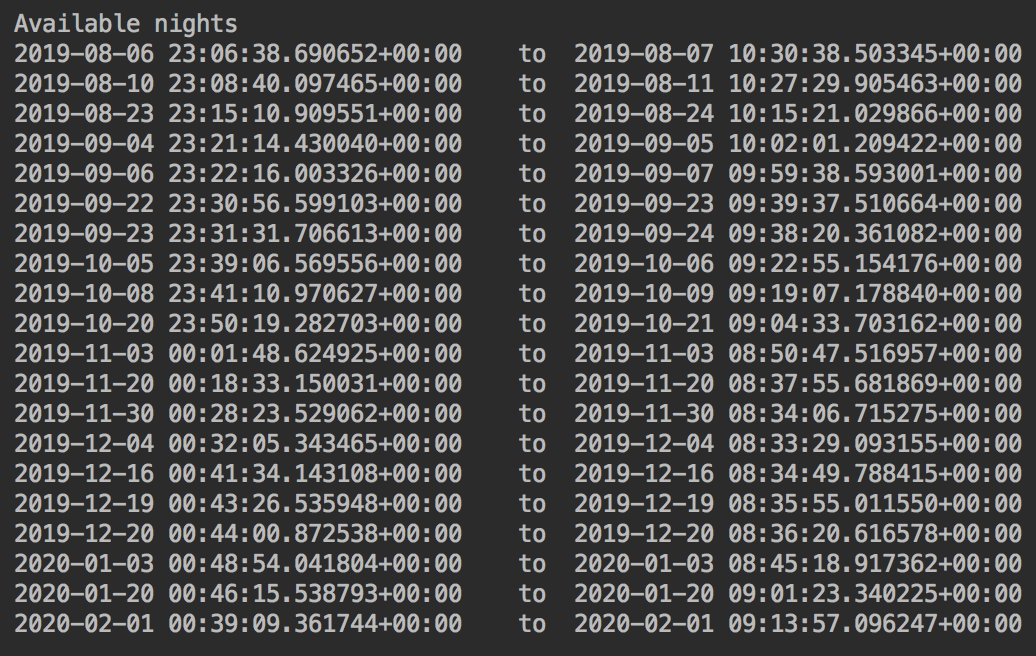This screenshot has width=1036, height=656.
Task: Click end time 2019-11-20 08:37:55
Action: click(x=797, y=384)
